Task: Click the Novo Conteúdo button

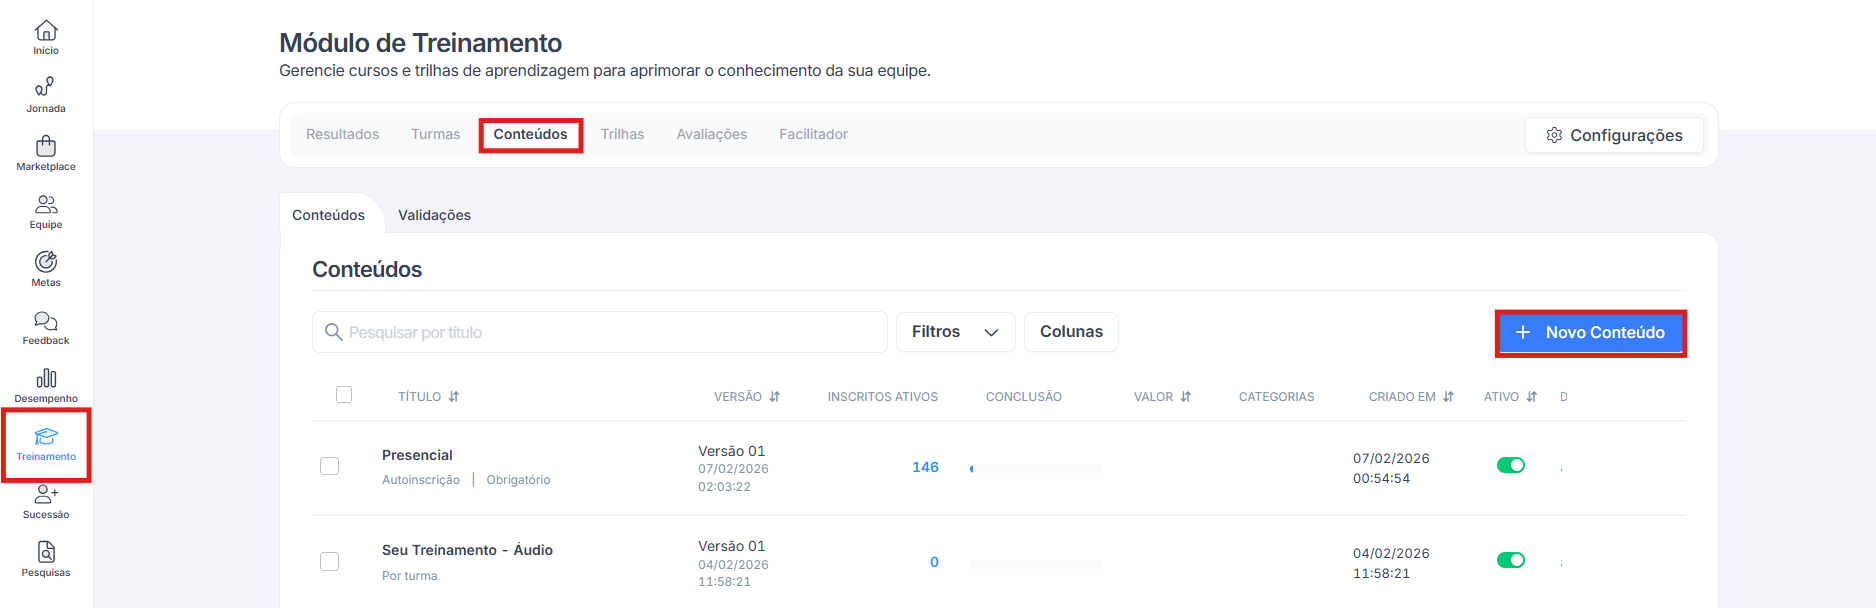Action: [1590, 333]
